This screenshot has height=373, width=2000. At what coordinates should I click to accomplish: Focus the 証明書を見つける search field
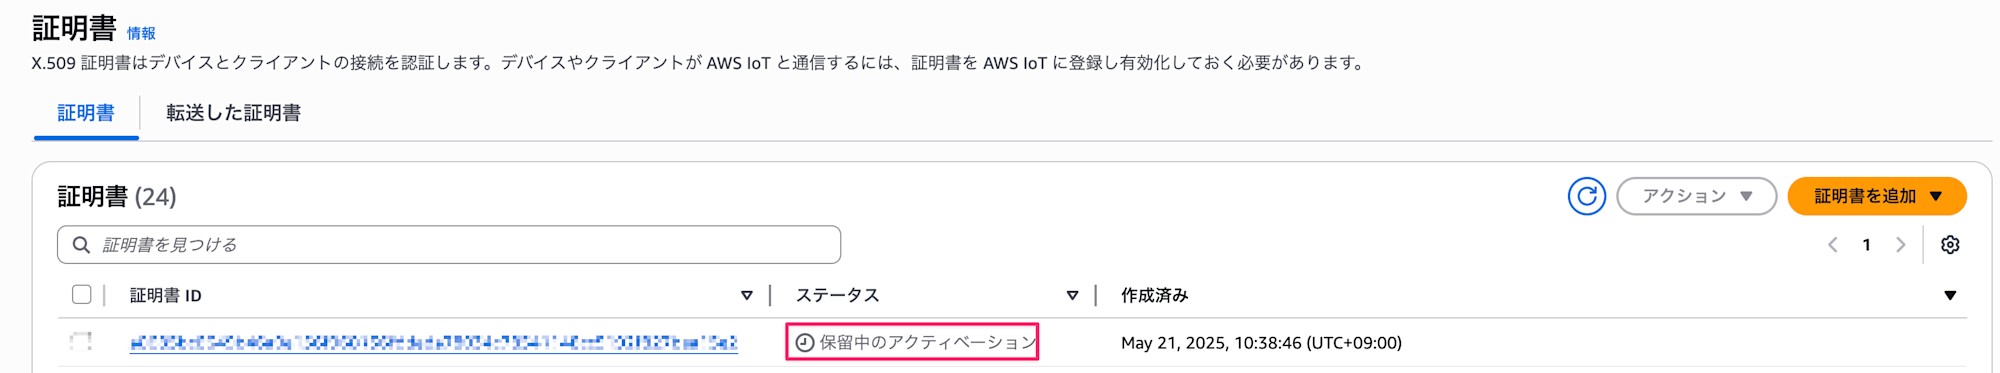coord(449,245)
